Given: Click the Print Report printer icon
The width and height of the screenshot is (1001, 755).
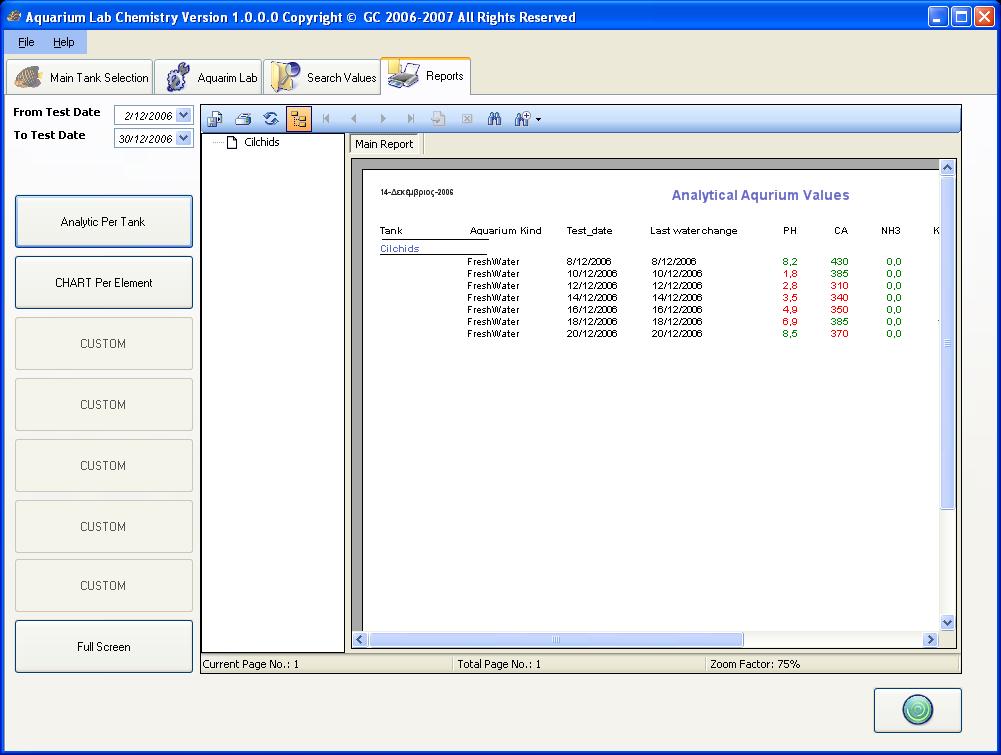Looking at the screenshot, I should click(x=243, y=119).
